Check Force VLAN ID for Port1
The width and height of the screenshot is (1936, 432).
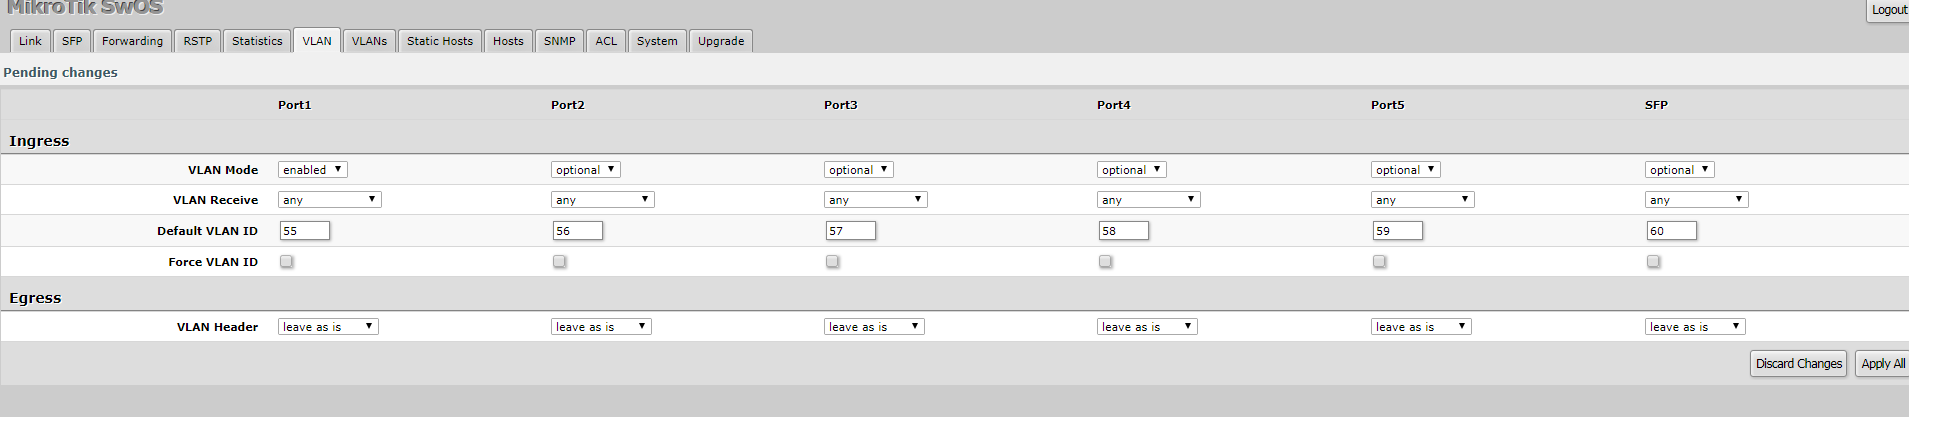287,262
